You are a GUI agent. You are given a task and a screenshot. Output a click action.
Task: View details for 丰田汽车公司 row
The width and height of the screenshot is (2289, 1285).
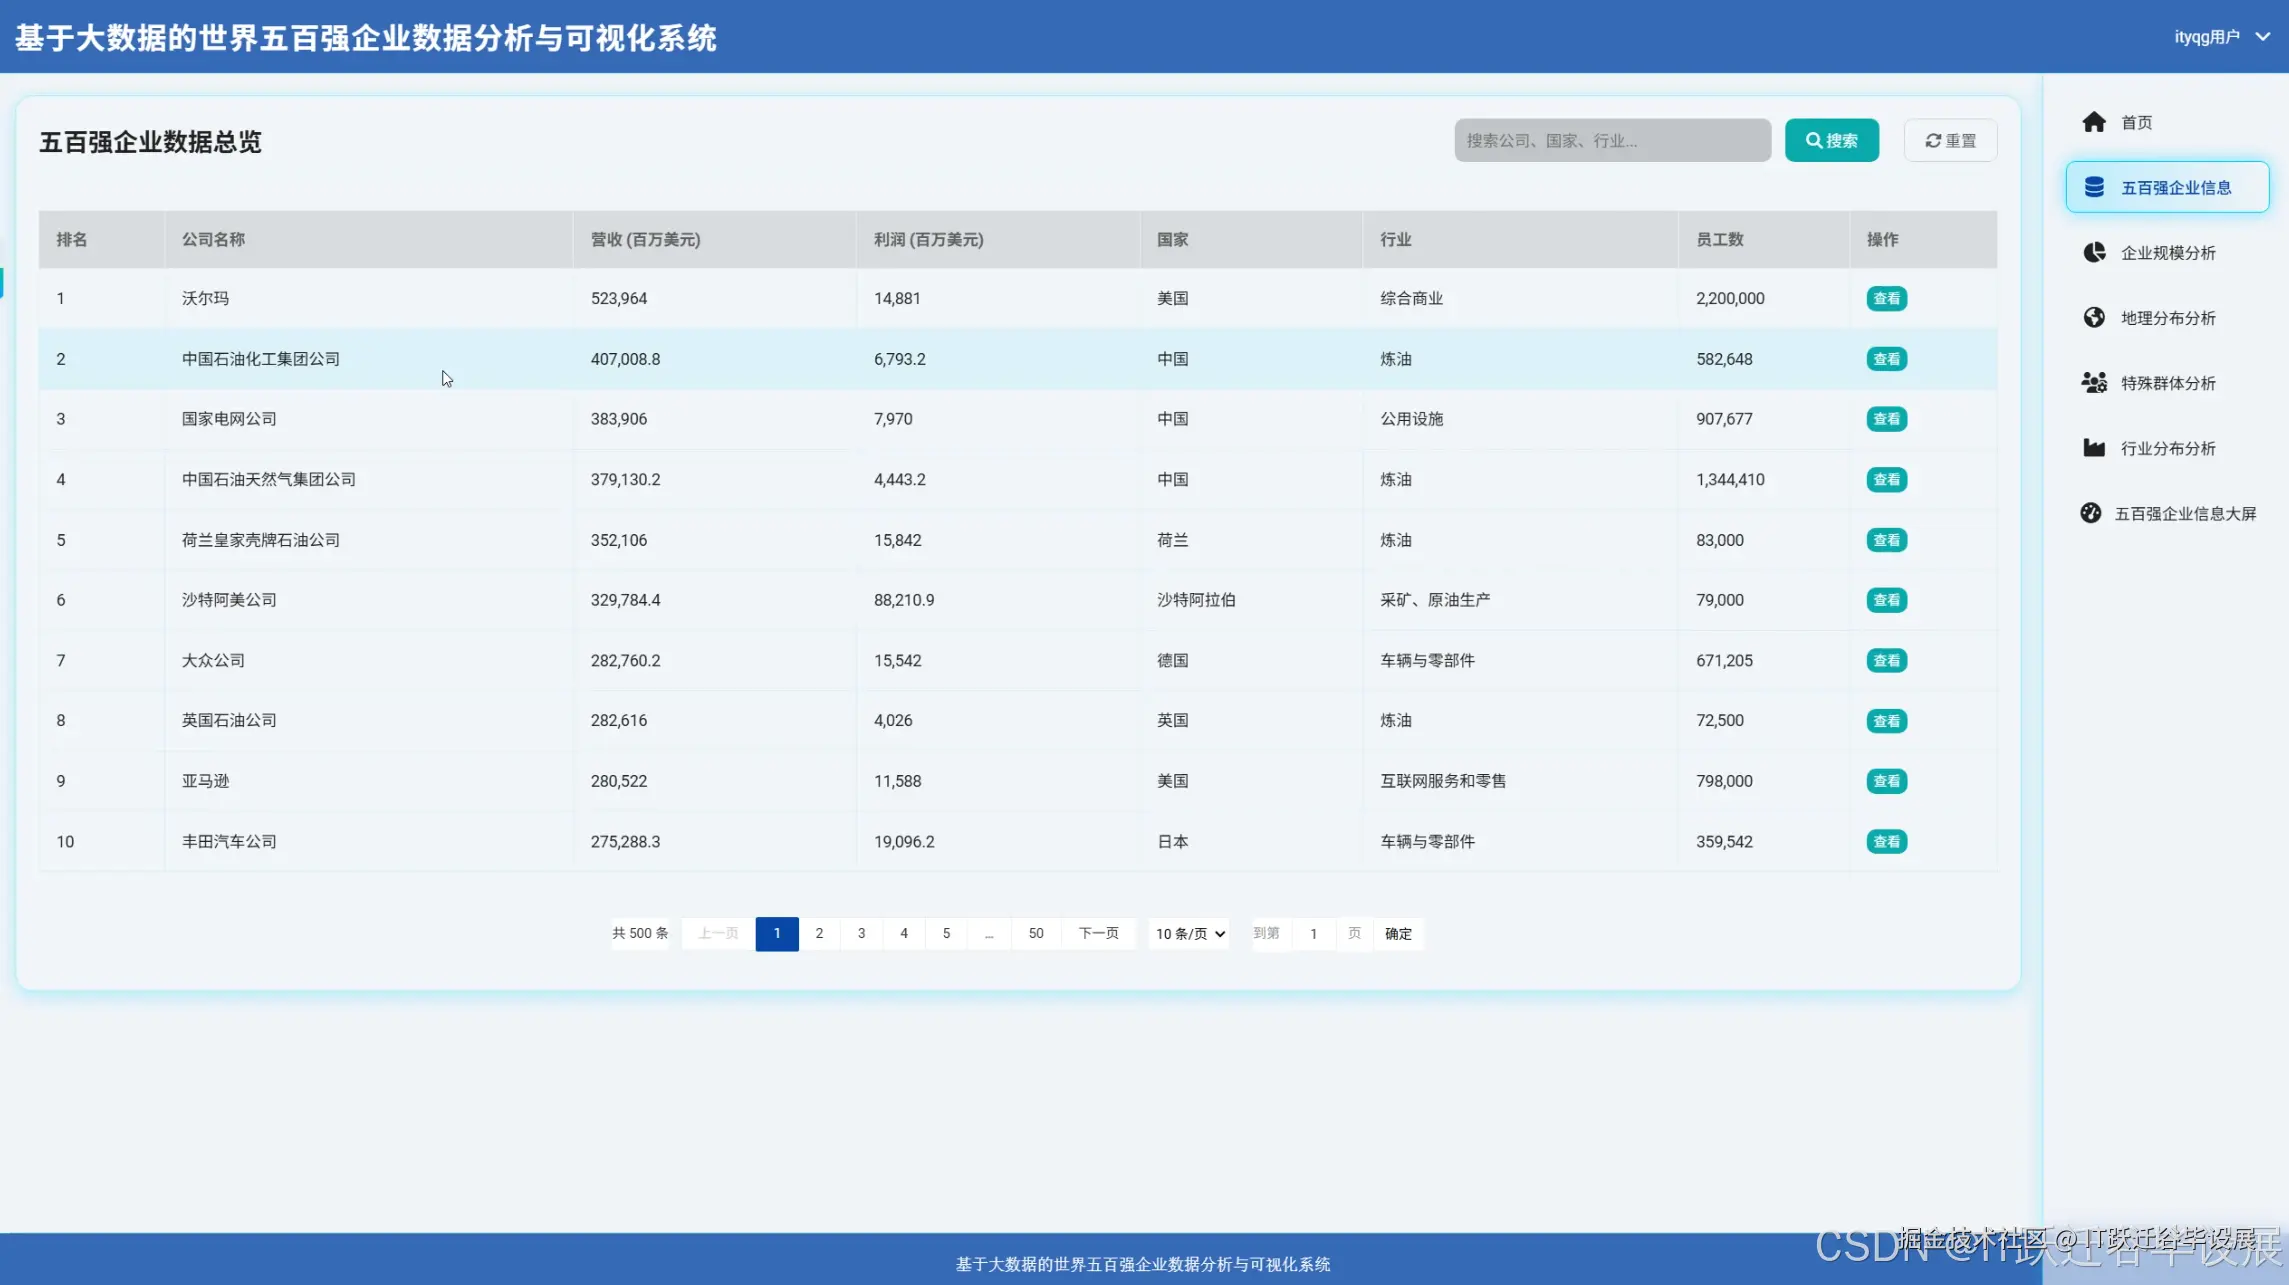pyautogui.click(x=1886, y=841)
